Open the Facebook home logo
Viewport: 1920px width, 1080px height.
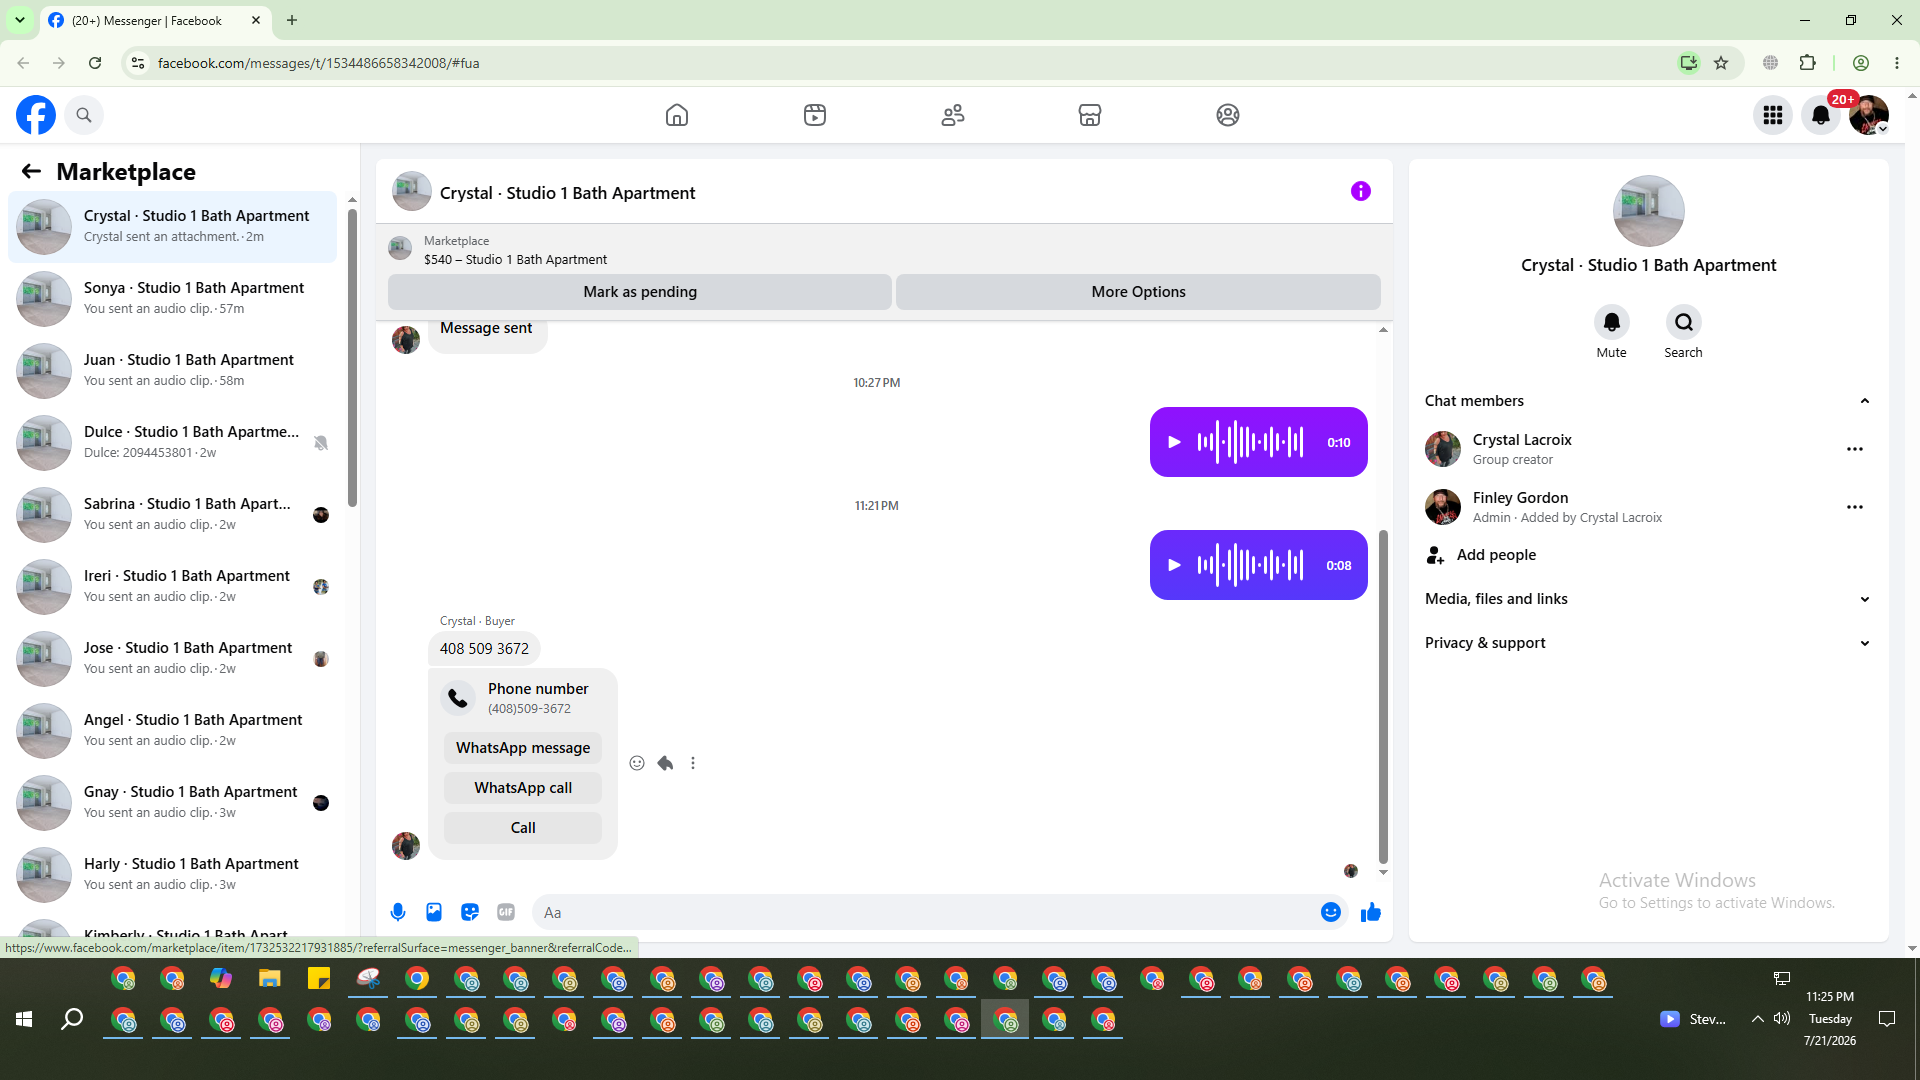pos(36,115)
